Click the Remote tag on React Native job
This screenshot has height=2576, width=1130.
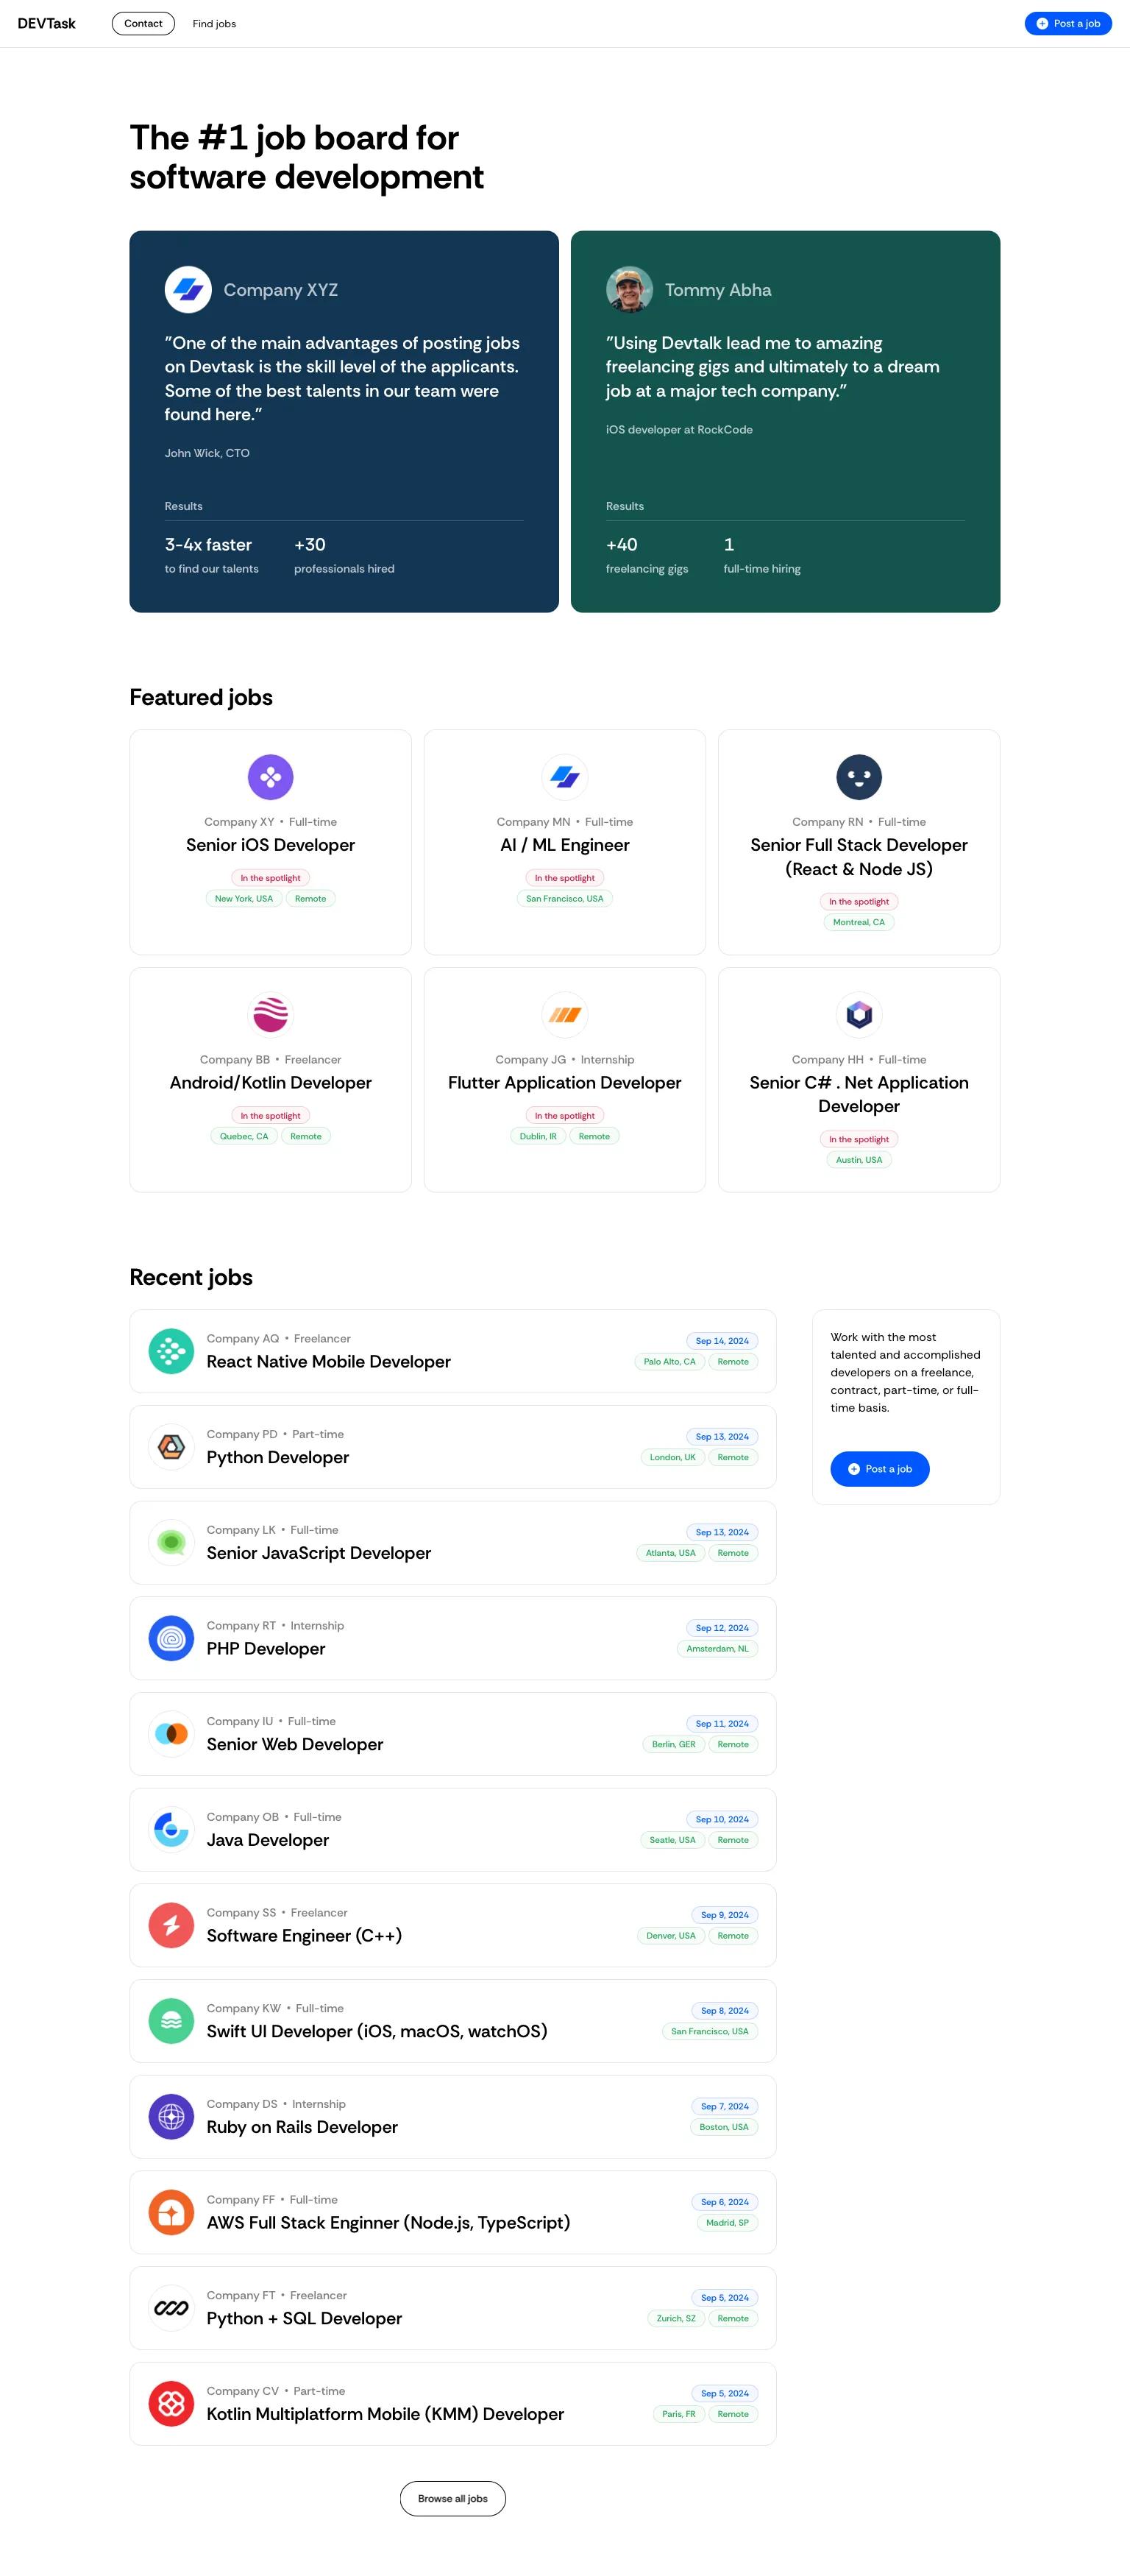(733, 1361)
